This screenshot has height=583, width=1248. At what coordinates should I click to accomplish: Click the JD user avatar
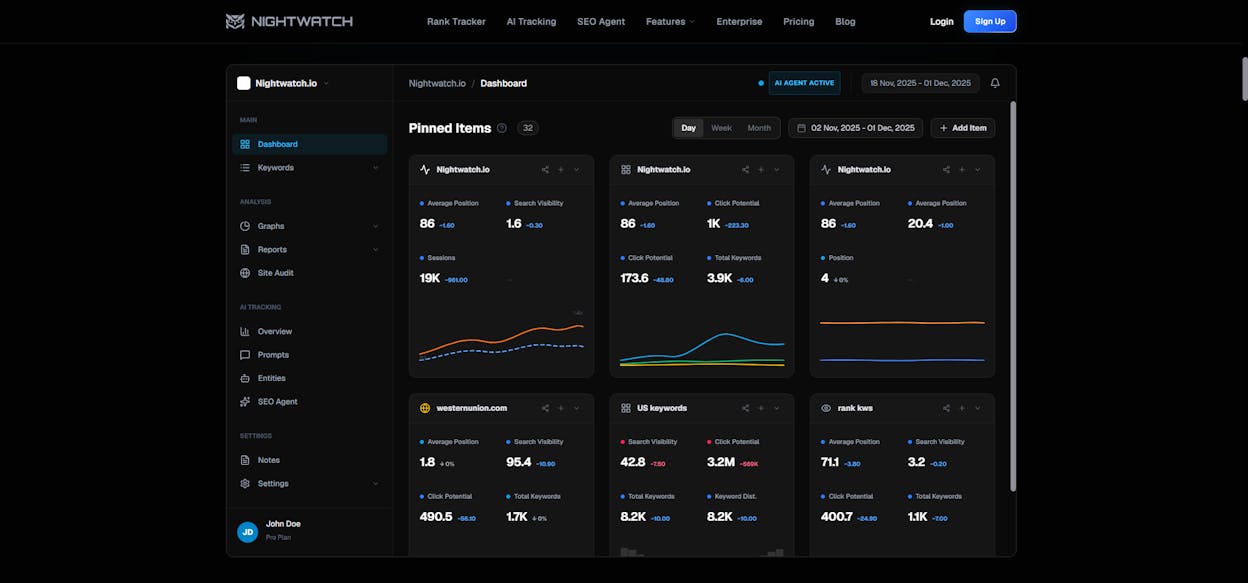pyautogui.click(x=247, y=532)
